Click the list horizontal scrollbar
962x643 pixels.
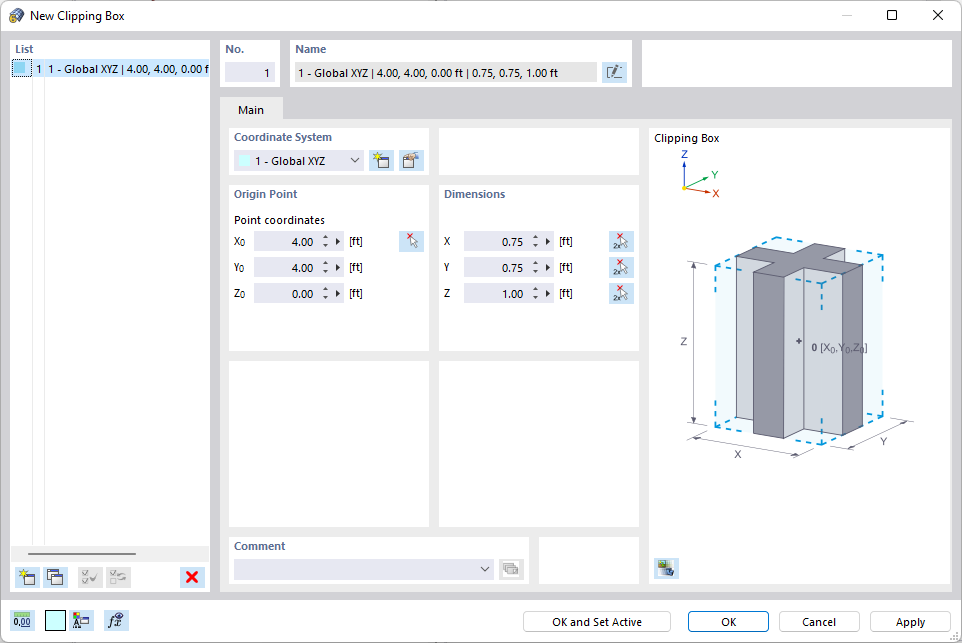(x=82, y=553)
